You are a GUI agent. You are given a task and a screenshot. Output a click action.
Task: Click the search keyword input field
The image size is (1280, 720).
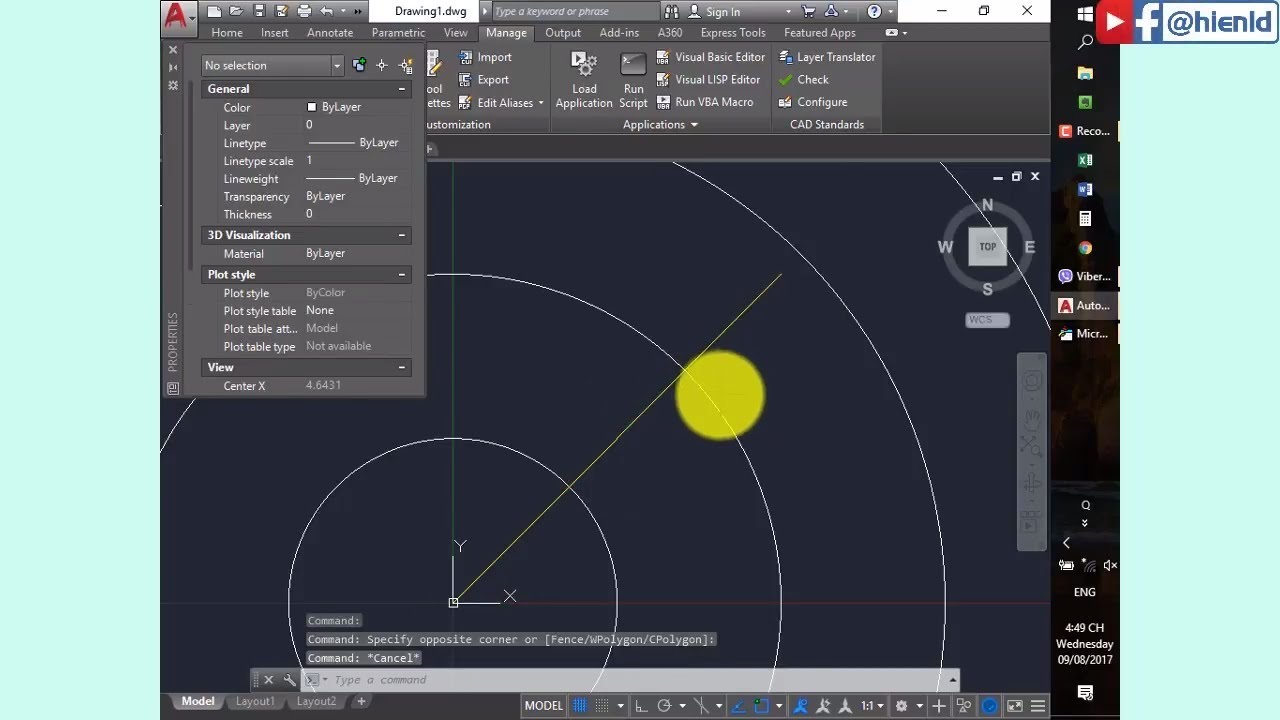pyautogui.click(x=575, y=11)
